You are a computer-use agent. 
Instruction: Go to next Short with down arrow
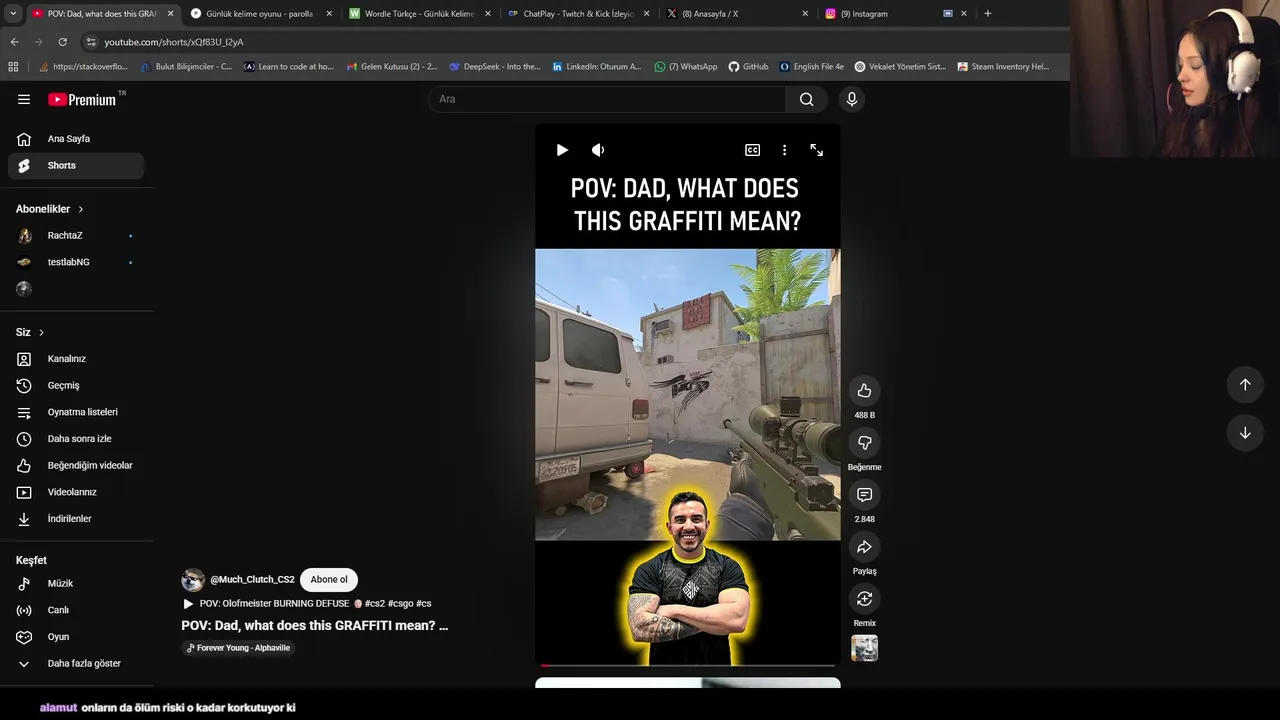[1245, 433]
